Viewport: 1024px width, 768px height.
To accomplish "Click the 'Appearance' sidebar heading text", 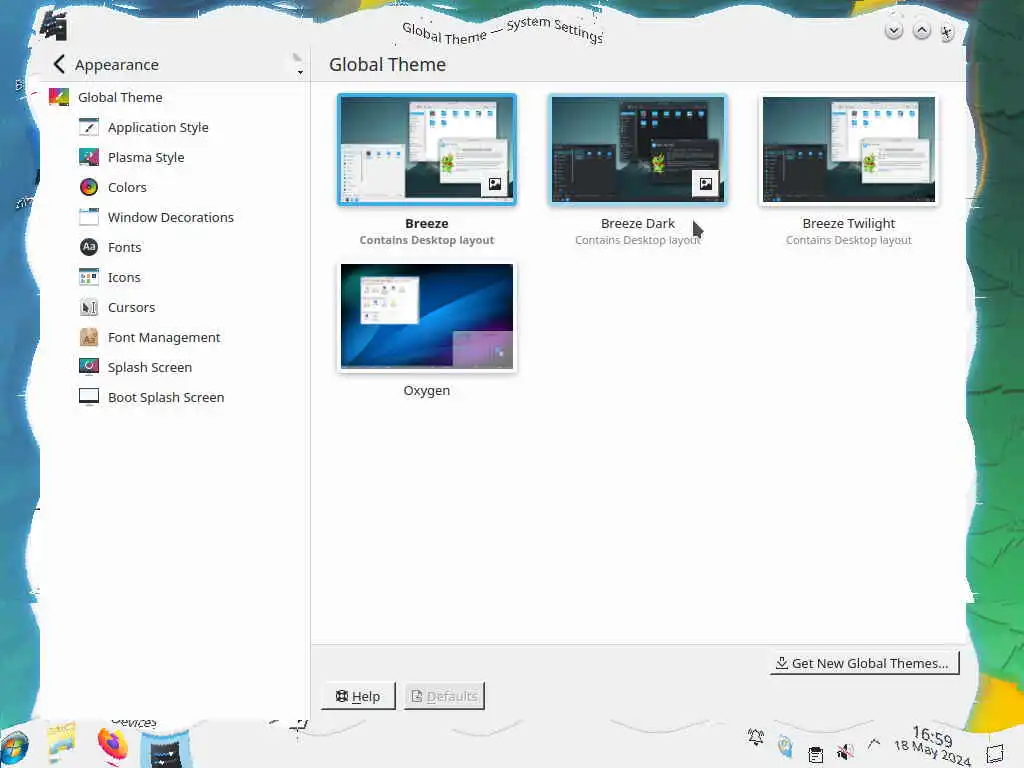I will (x=117, y=65).
